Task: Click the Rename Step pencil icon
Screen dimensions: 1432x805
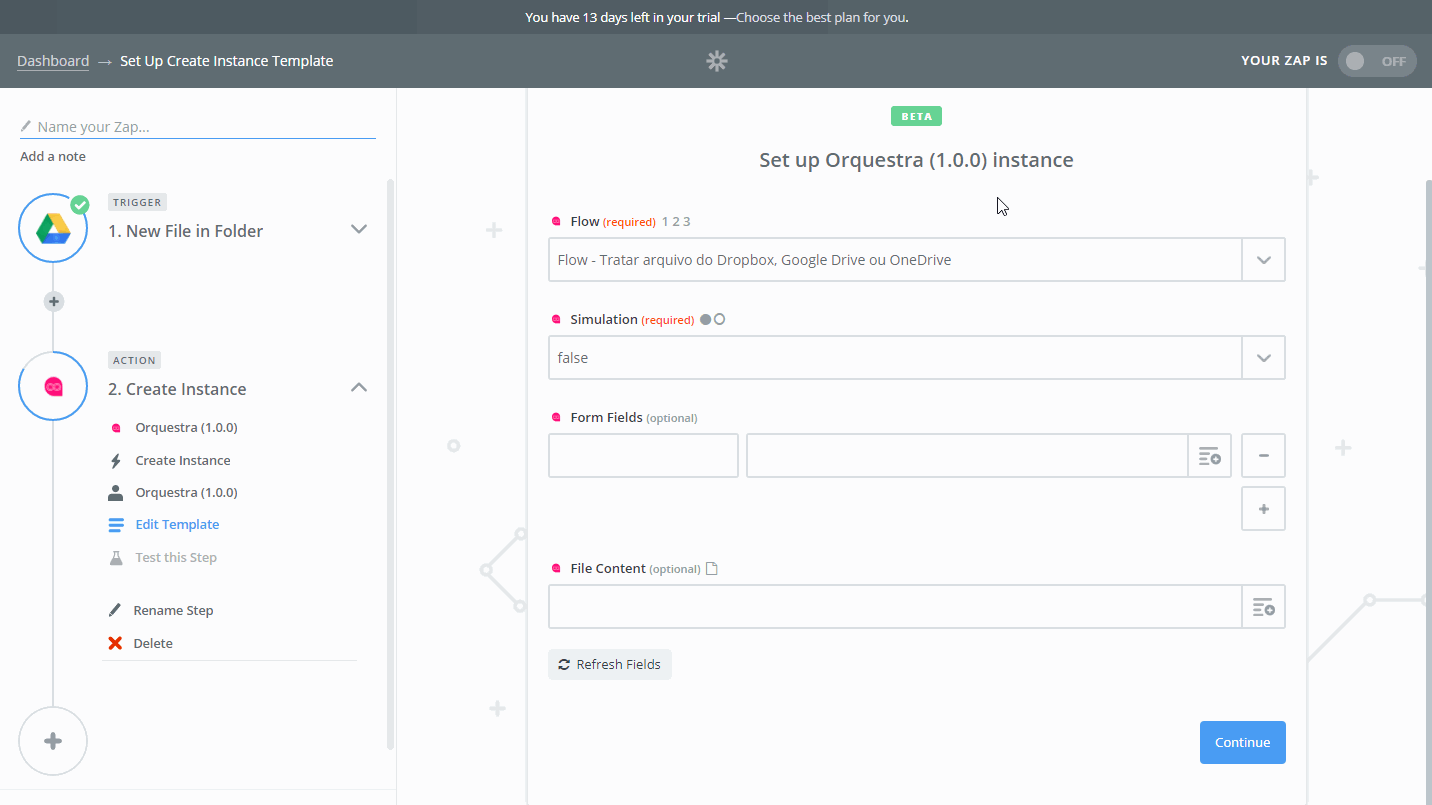Action: [x=115, y=610]
